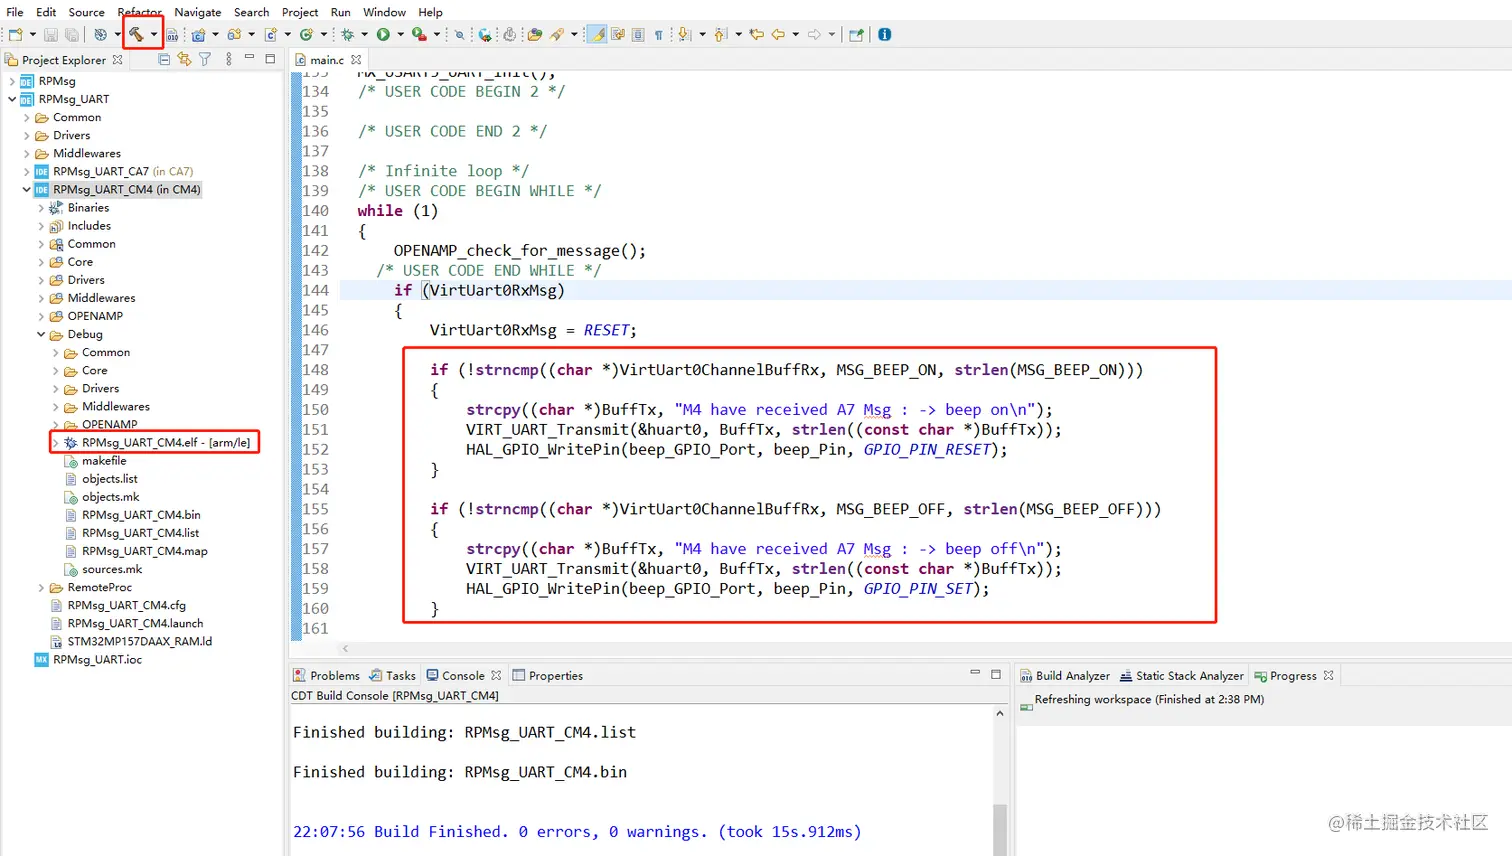Switch to the Static Stack Analyzer tab

point(1182,676)
